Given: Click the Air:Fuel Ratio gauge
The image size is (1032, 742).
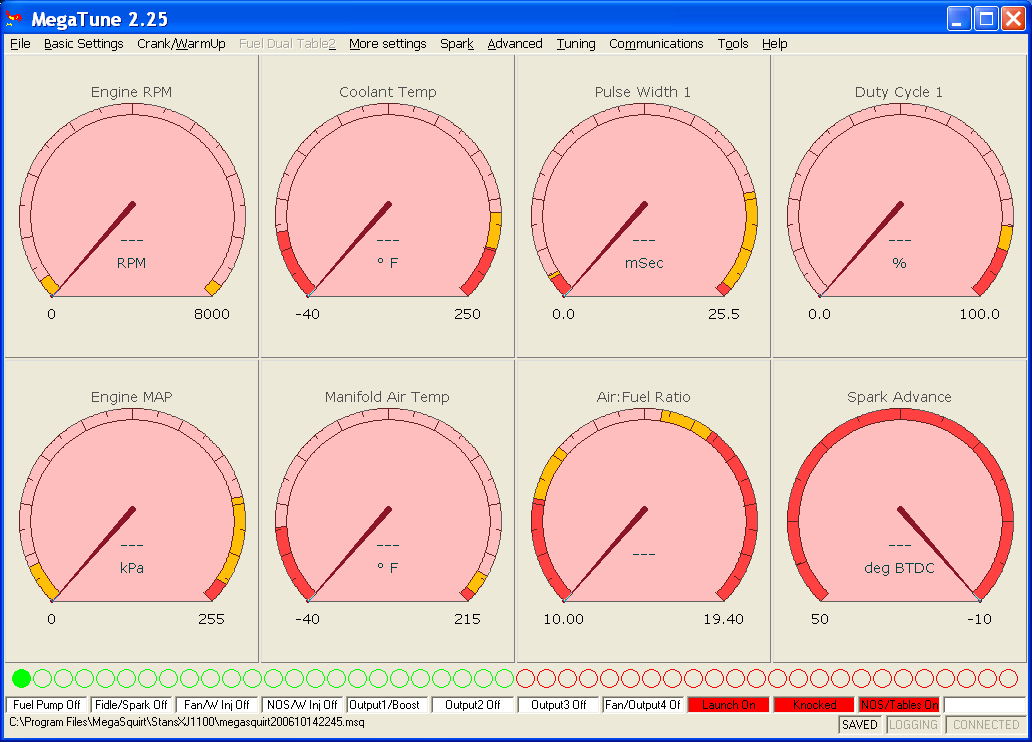Looking at the screenshot, I should [x=643, y=510].
